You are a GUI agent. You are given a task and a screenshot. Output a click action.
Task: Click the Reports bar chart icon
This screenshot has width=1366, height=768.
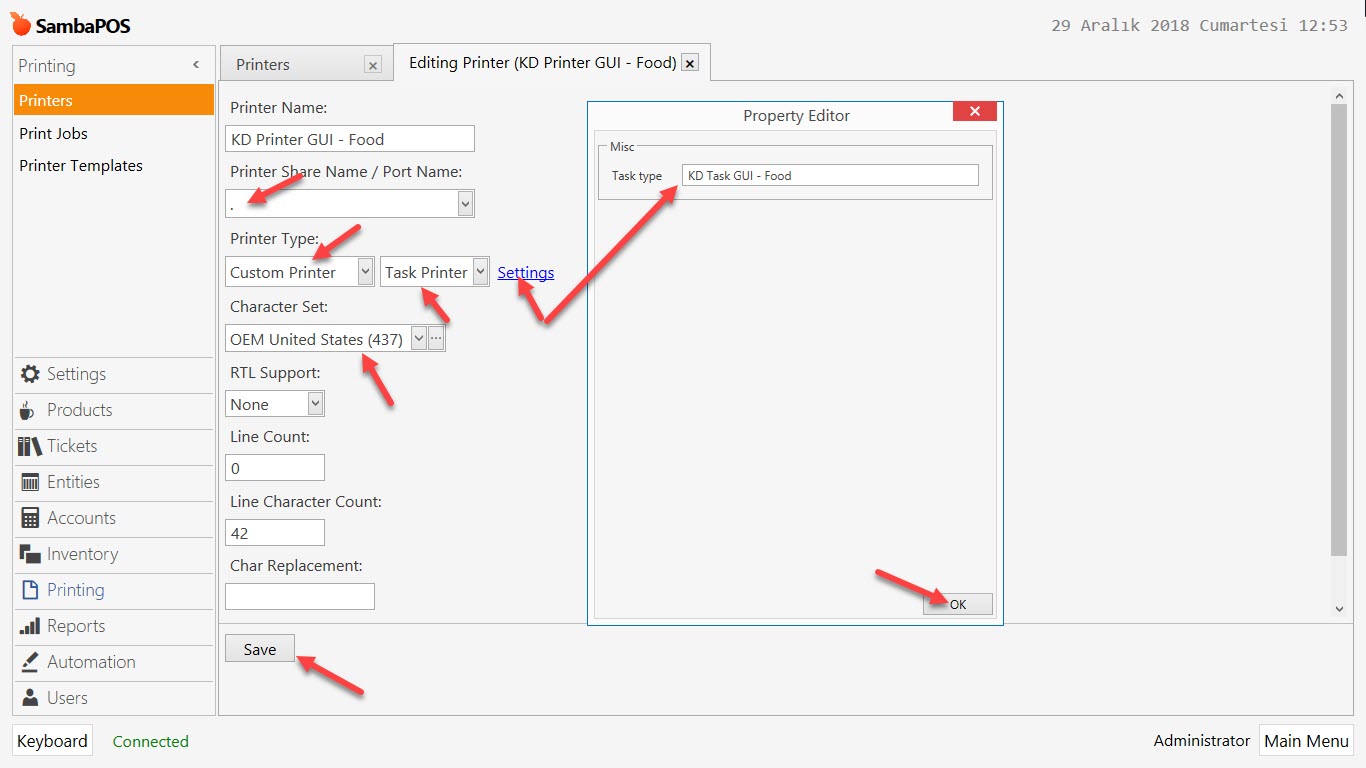[x=30, y=626]
